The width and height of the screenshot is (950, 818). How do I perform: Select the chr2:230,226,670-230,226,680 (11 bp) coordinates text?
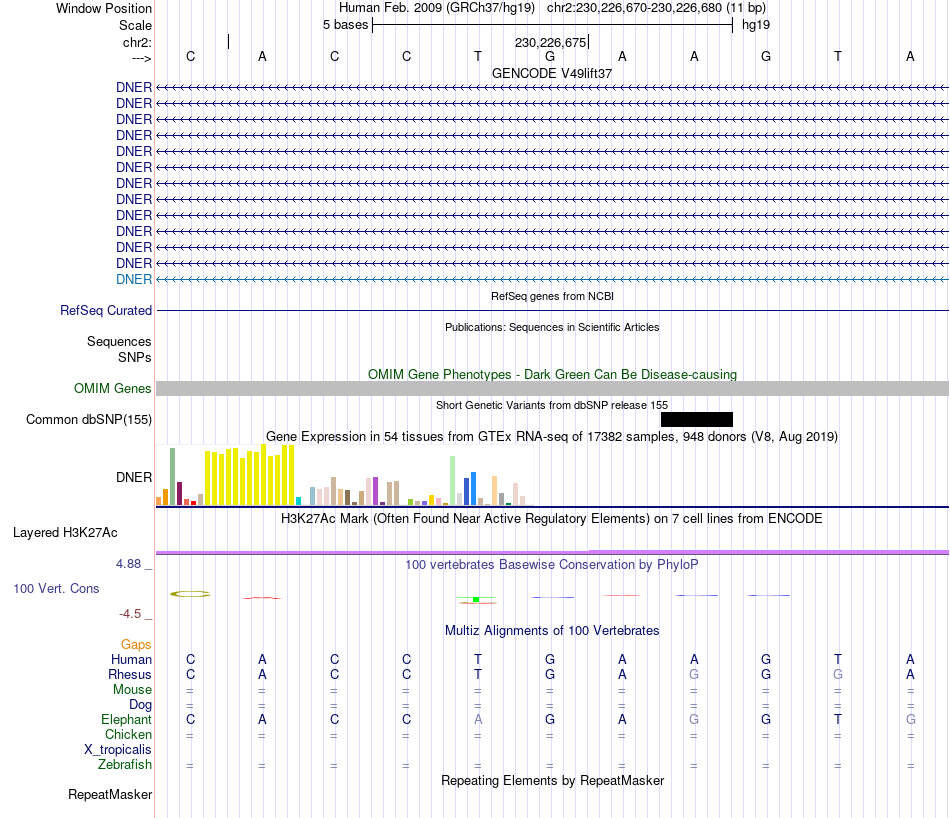(x=656, y=8)
